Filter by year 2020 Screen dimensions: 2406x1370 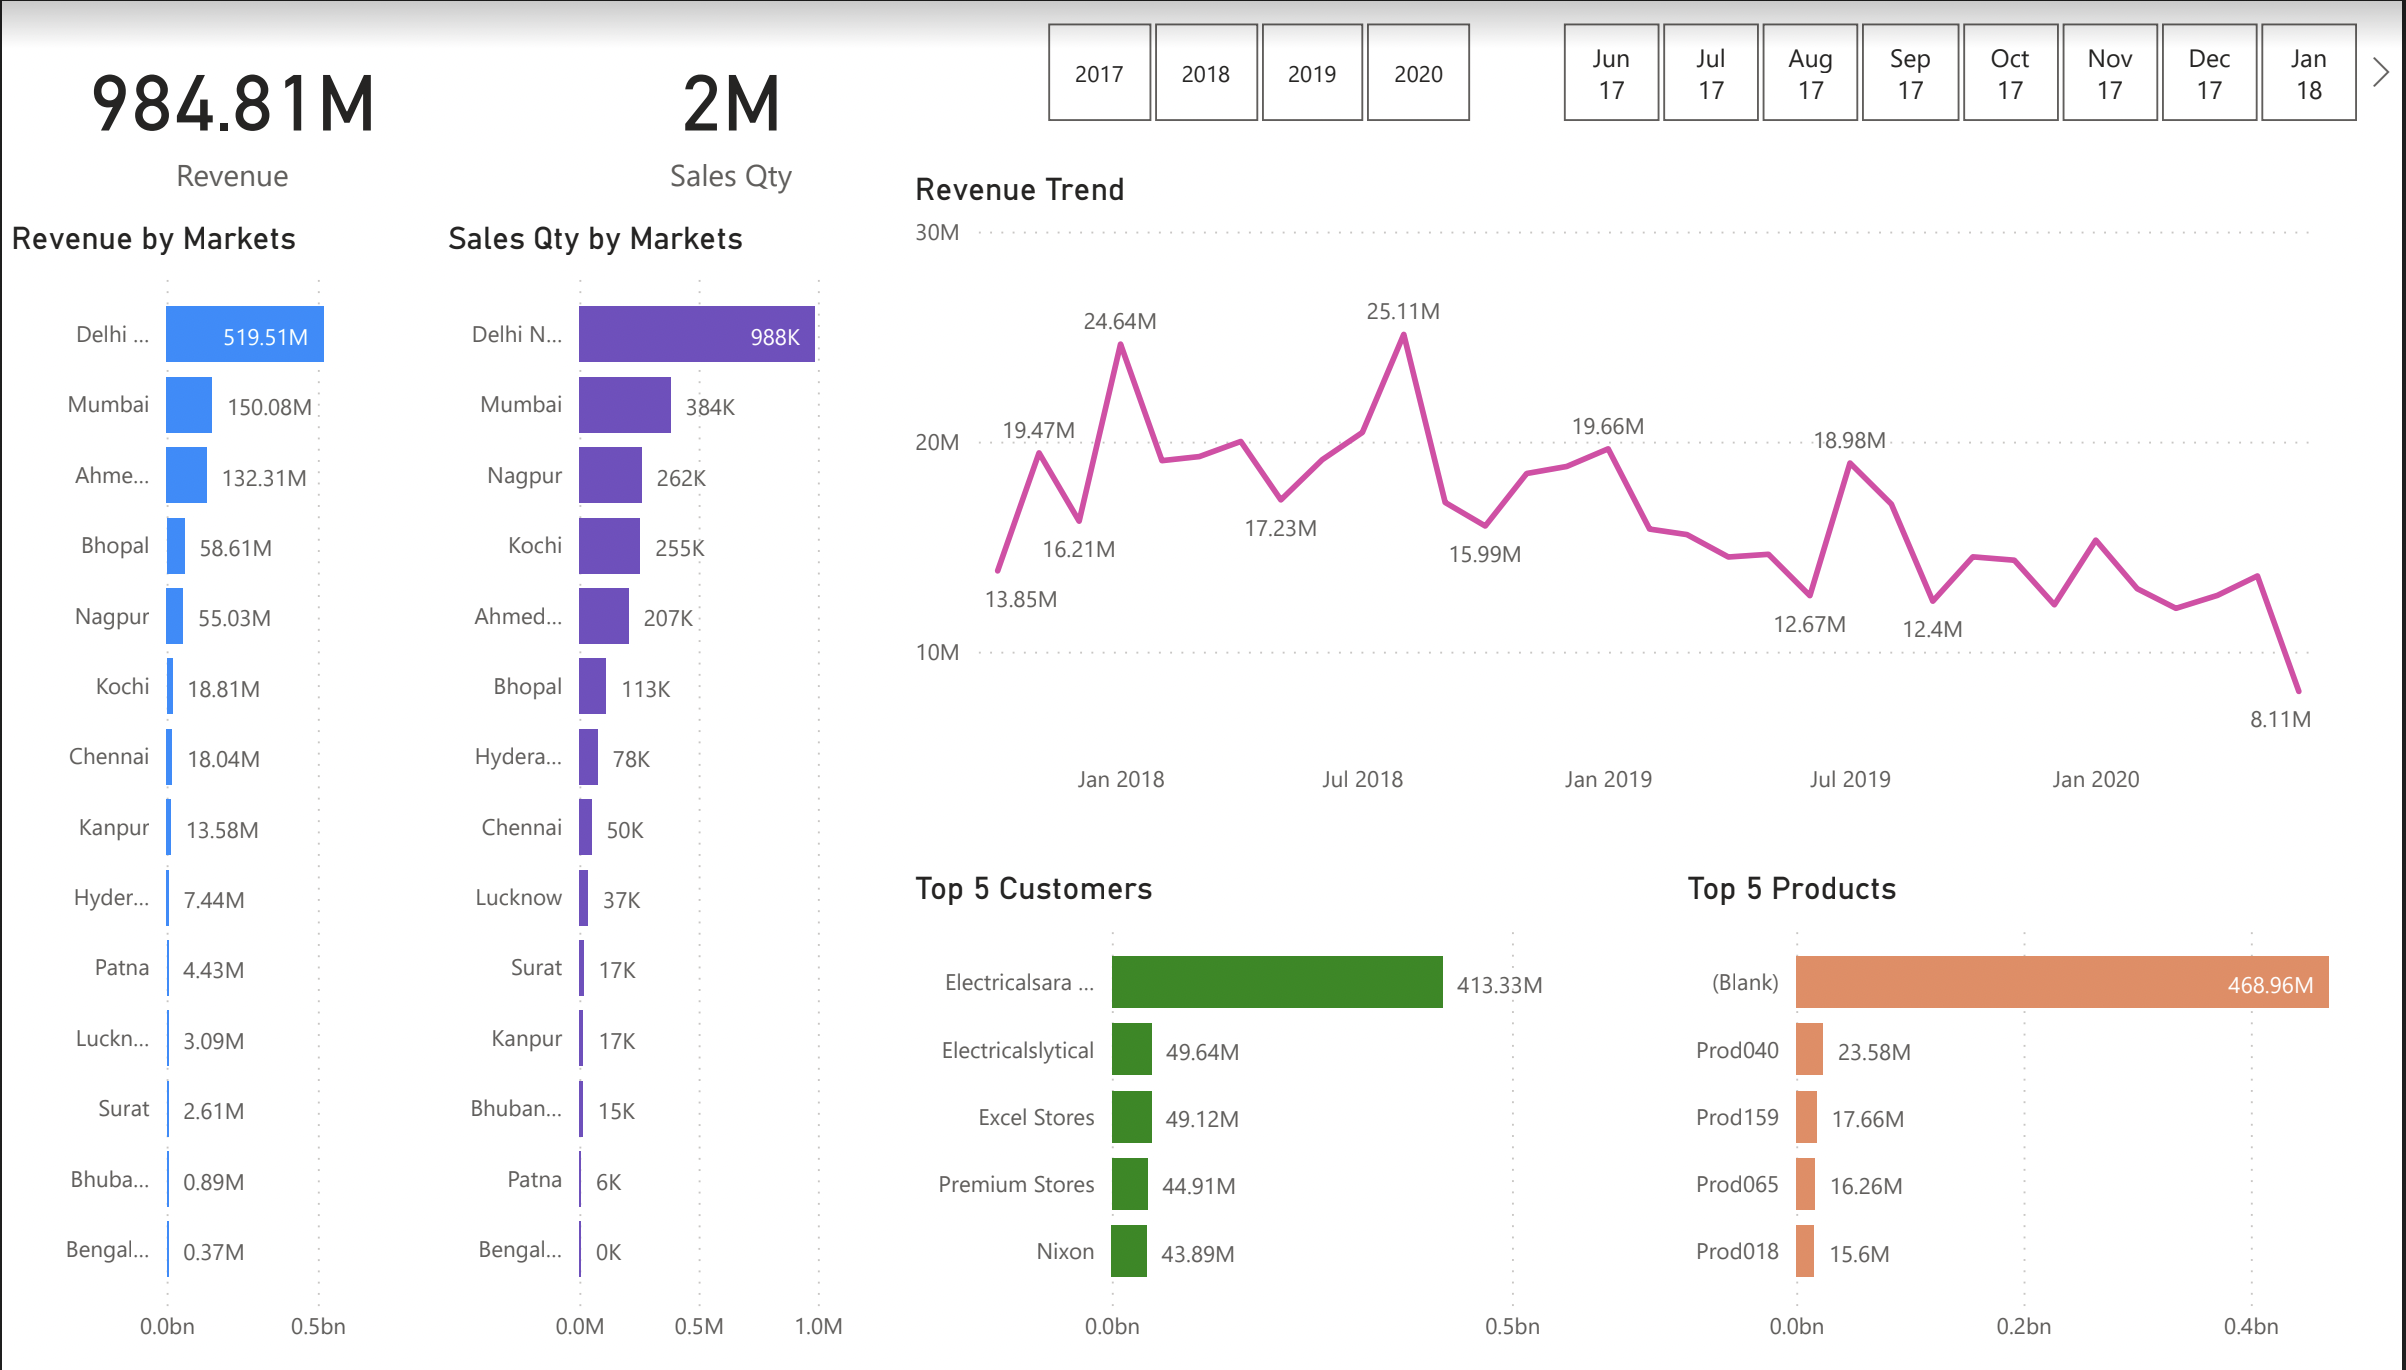[1418, 73]
